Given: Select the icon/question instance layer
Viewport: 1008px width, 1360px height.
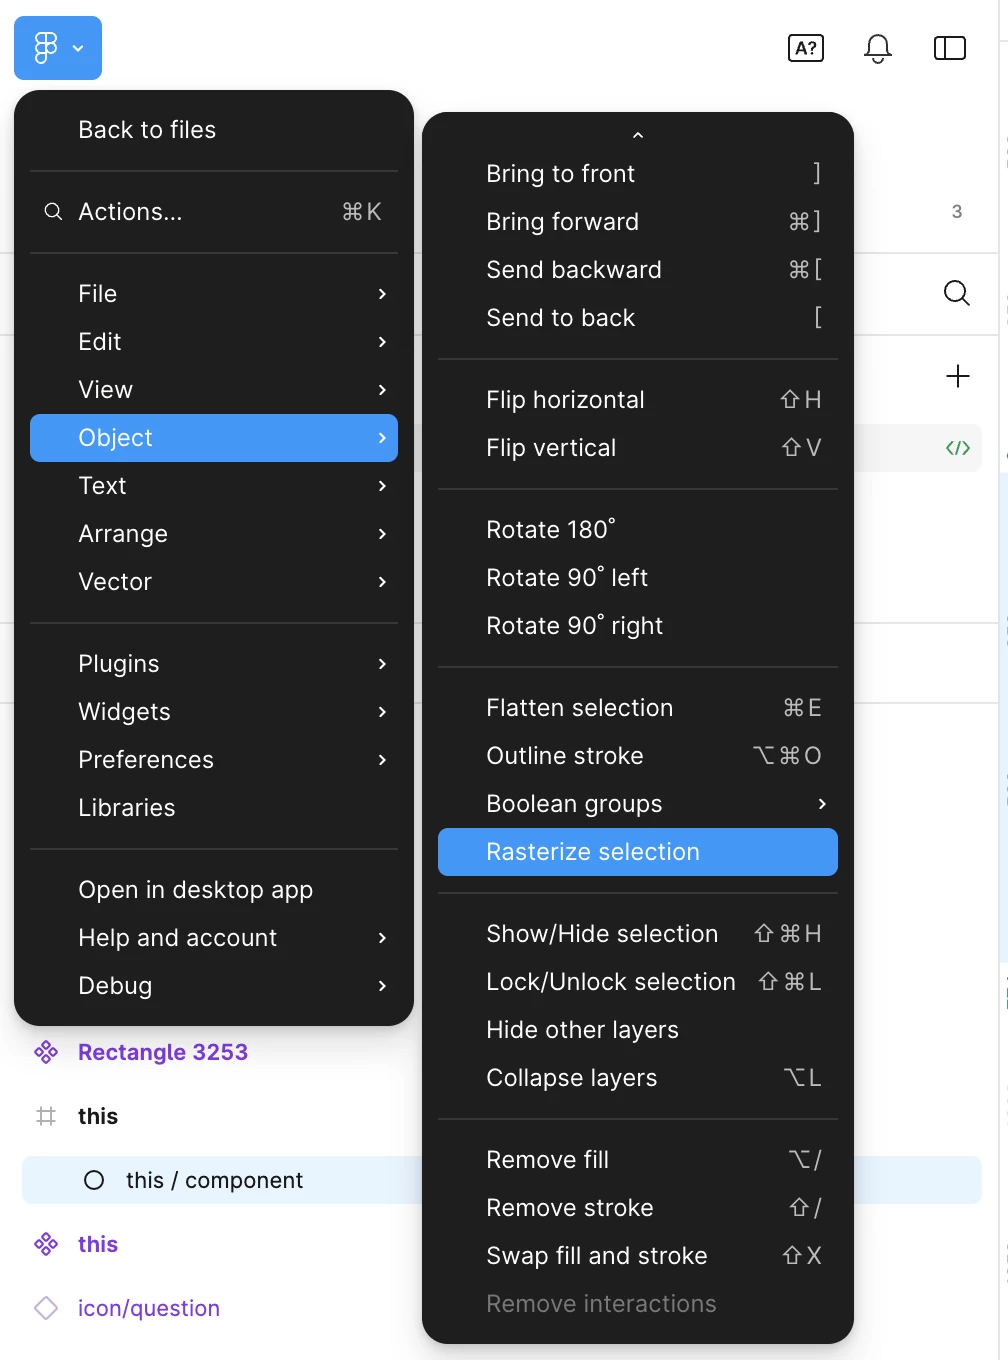Looking at the screenshot, I should tap(148, 1308).
